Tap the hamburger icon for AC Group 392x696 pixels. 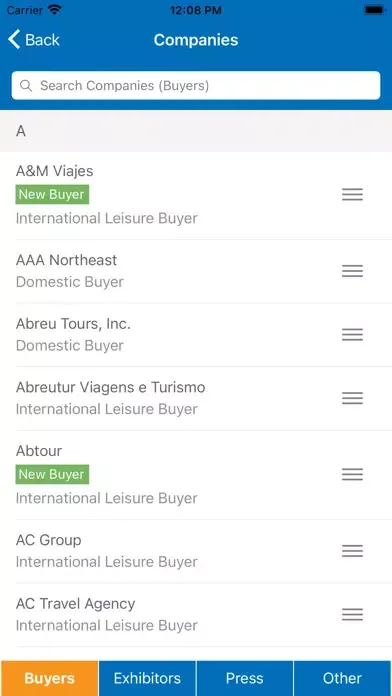(x=352, y=551)
